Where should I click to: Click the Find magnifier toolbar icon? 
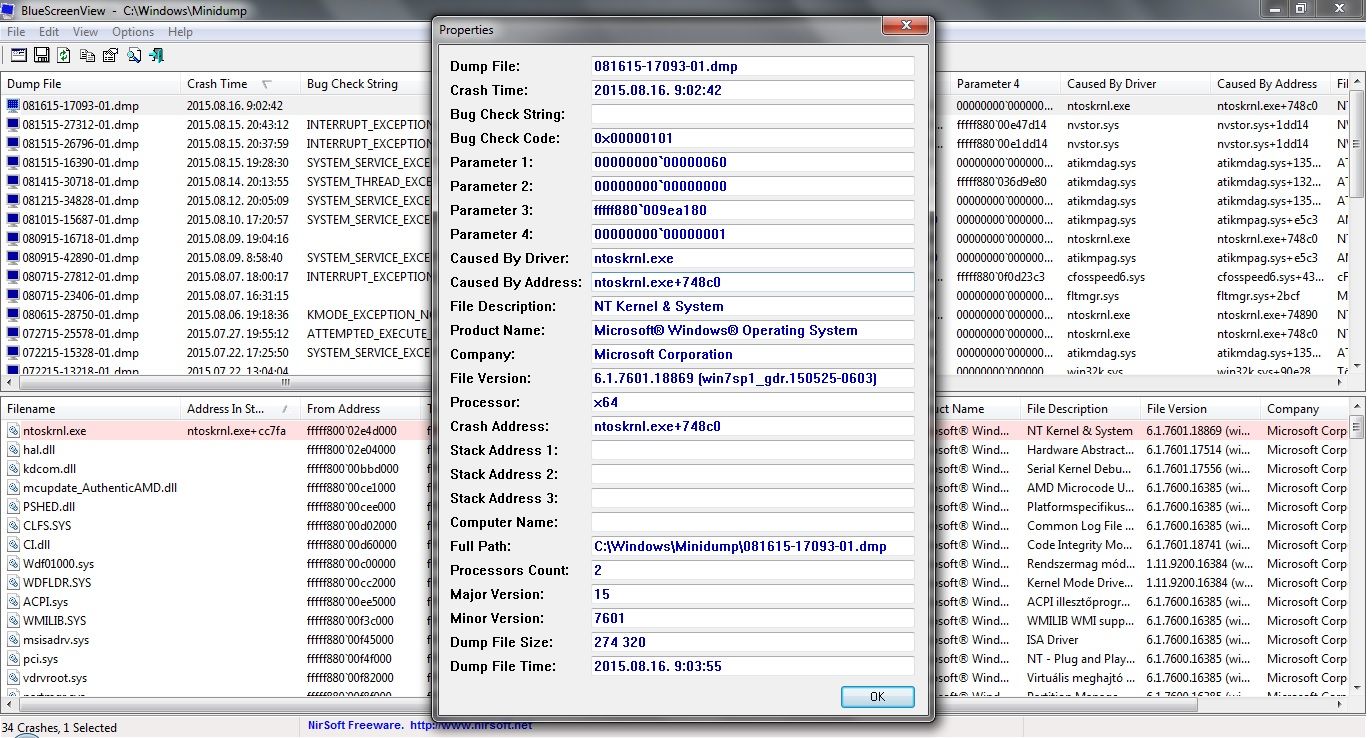[x=134, y=55]
